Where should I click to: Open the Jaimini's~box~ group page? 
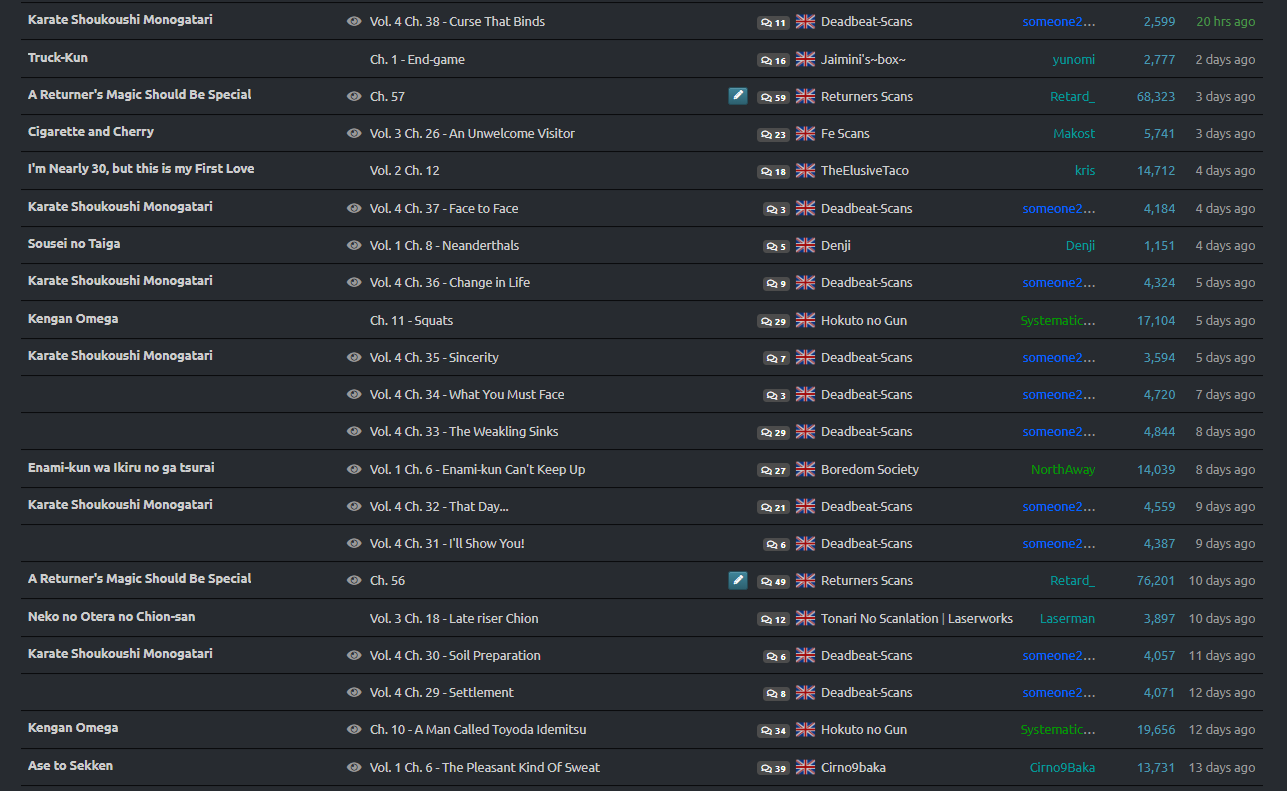(x=863, y=59)
